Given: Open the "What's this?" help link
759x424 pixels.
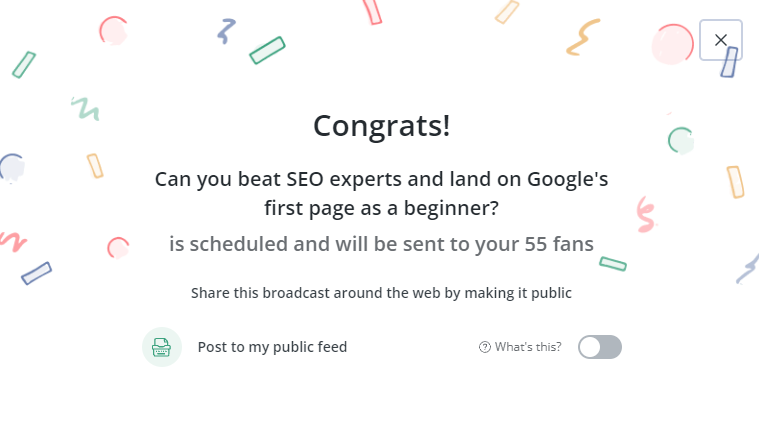Looking at the screenshot, I should pos(528,347).
